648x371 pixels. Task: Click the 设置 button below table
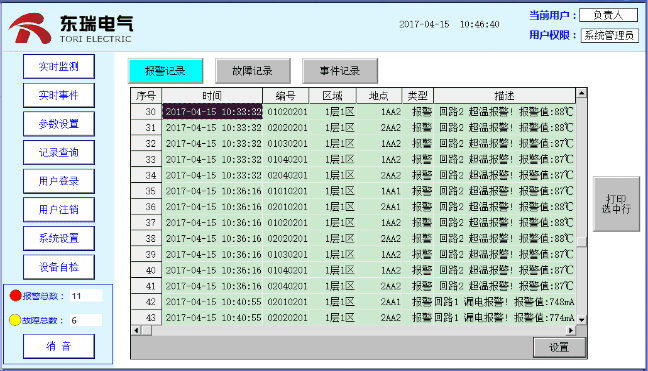tap(559, 347)
